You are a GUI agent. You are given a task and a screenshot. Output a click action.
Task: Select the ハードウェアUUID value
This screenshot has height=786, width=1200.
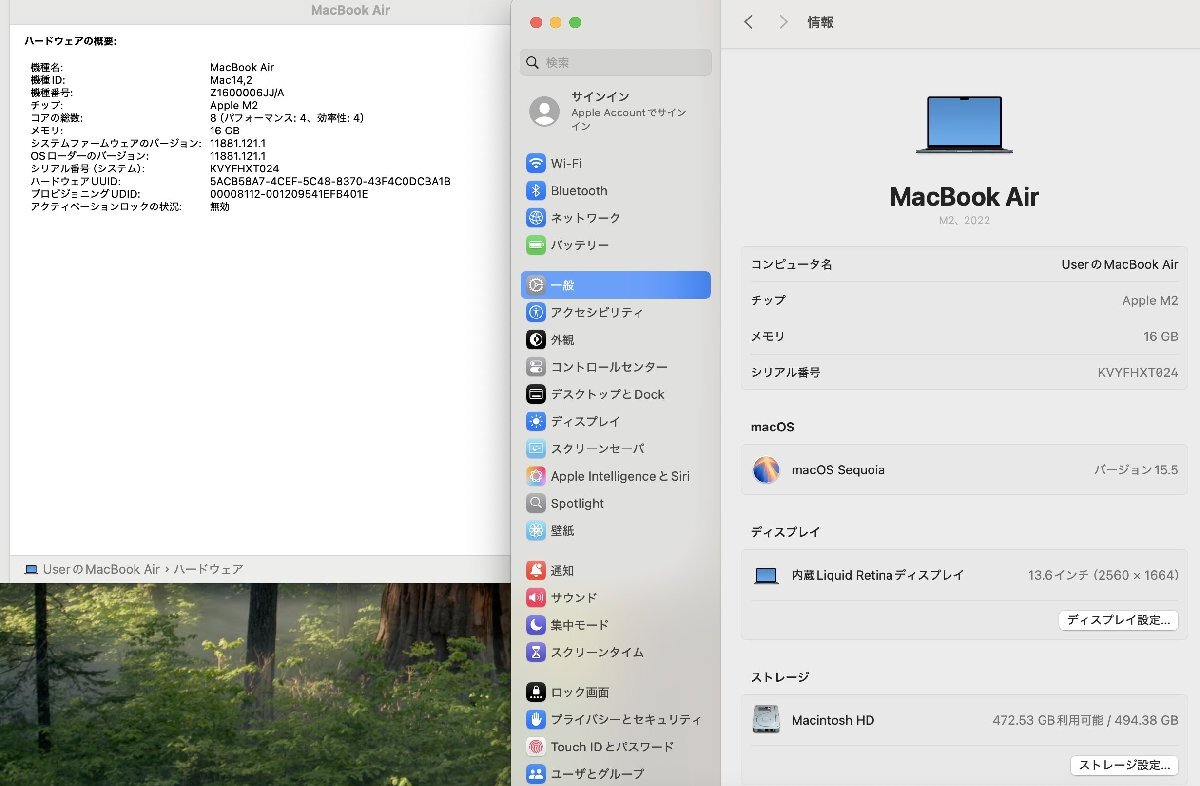330,181
